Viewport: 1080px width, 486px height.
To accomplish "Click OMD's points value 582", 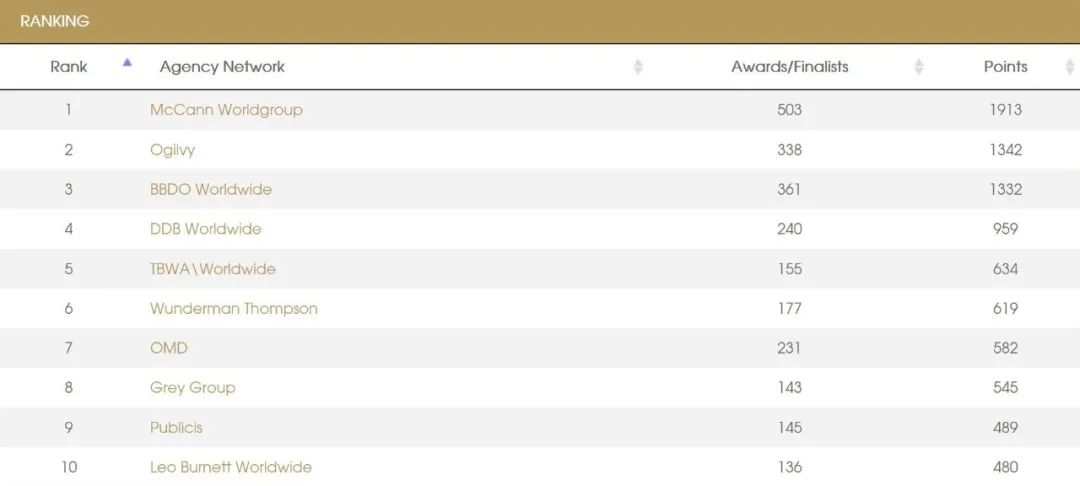I will click(x=1006, y=348).
